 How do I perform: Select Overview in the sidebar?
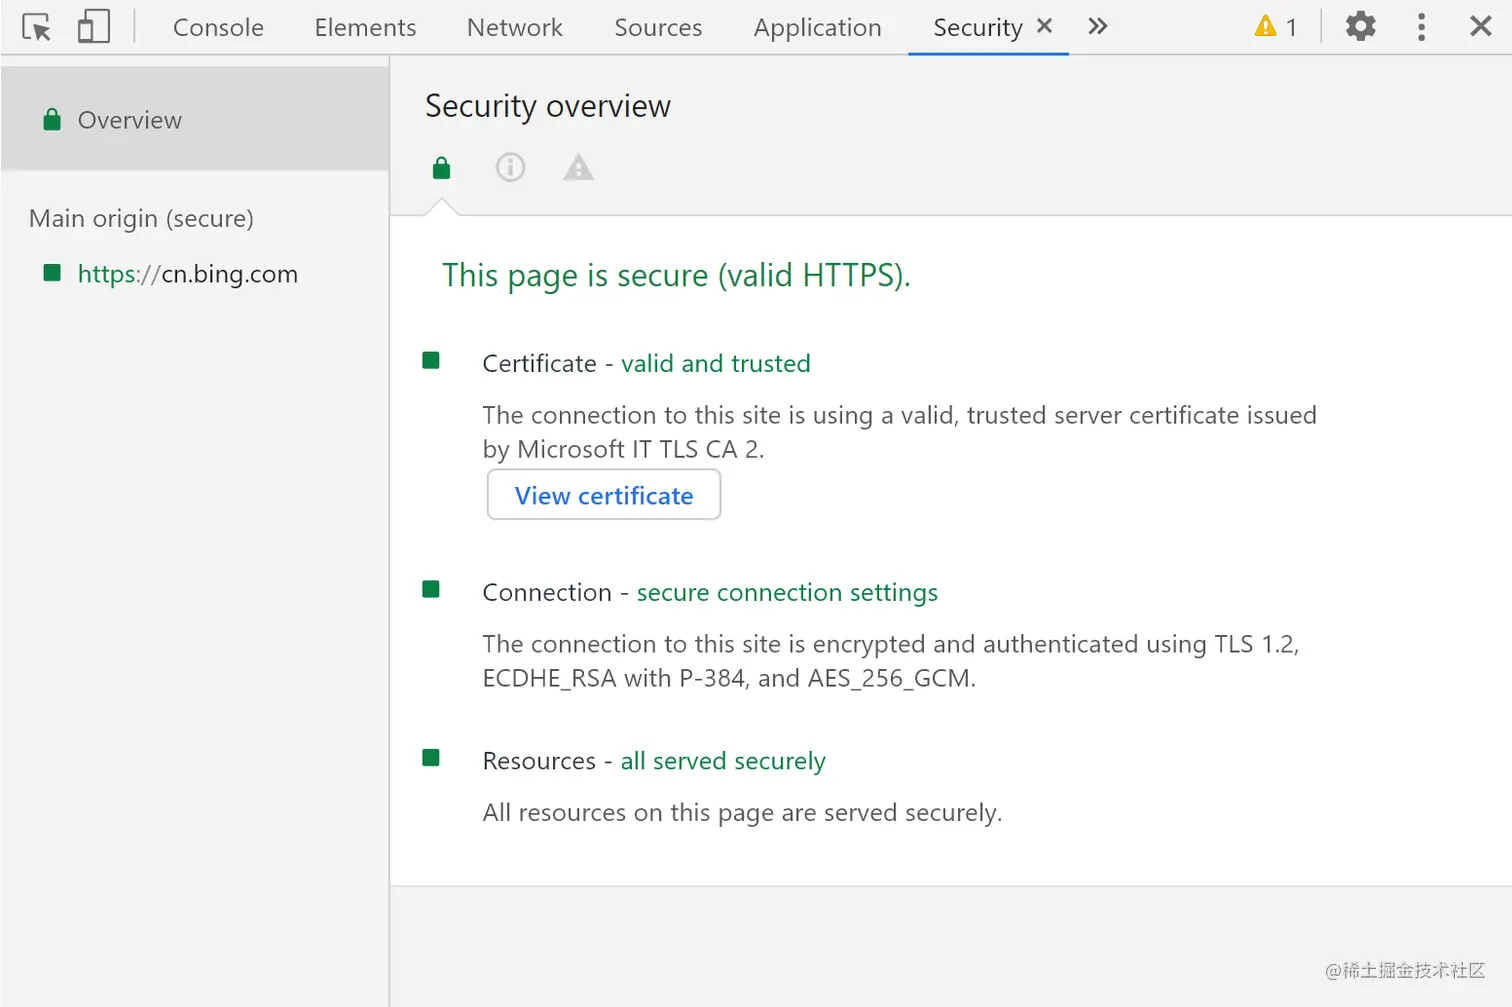[x=129, y=120]
